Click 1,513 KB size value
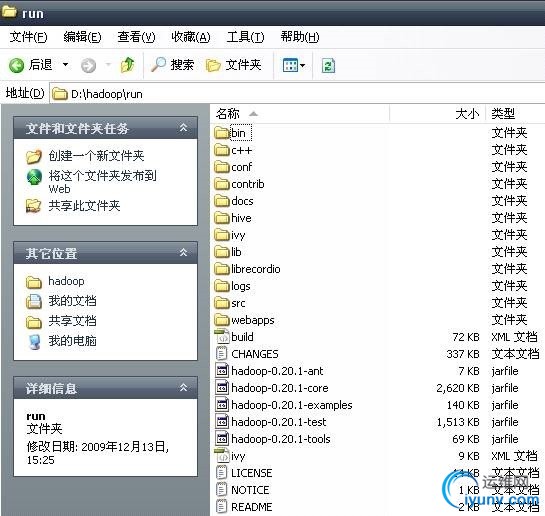The height and width of the screenshot is (516, 545). click(458, 422)
